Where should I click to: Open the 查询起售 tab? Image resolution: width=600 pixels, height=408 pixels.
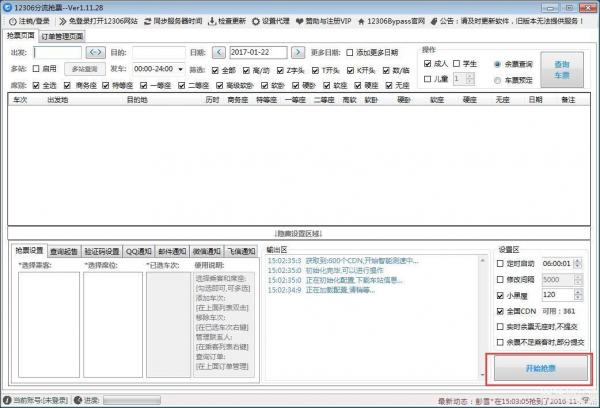click(x=64, y=251)
